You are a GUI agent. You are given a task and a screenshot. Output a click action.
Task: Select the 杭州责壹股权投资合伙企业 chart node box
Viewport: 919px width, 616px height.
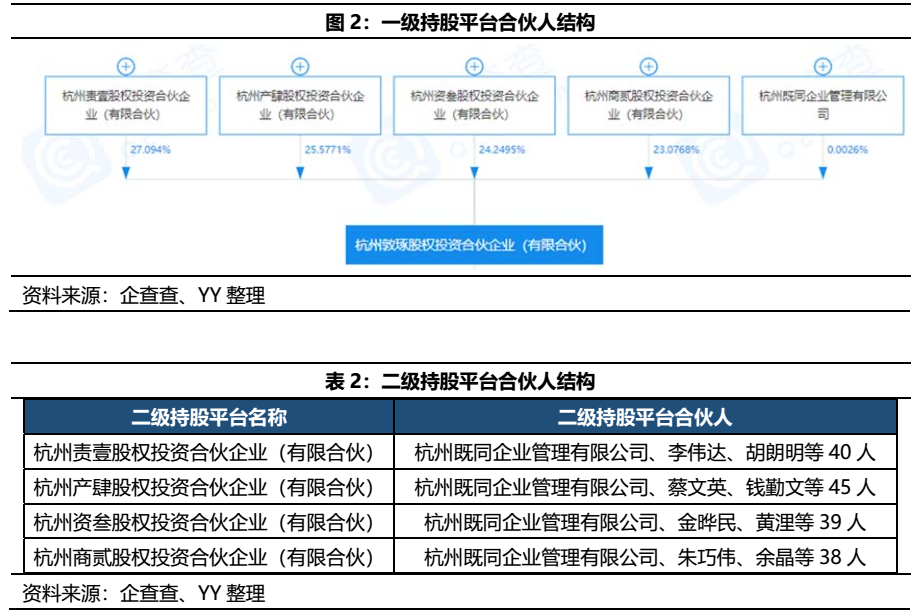pos(126,105)
